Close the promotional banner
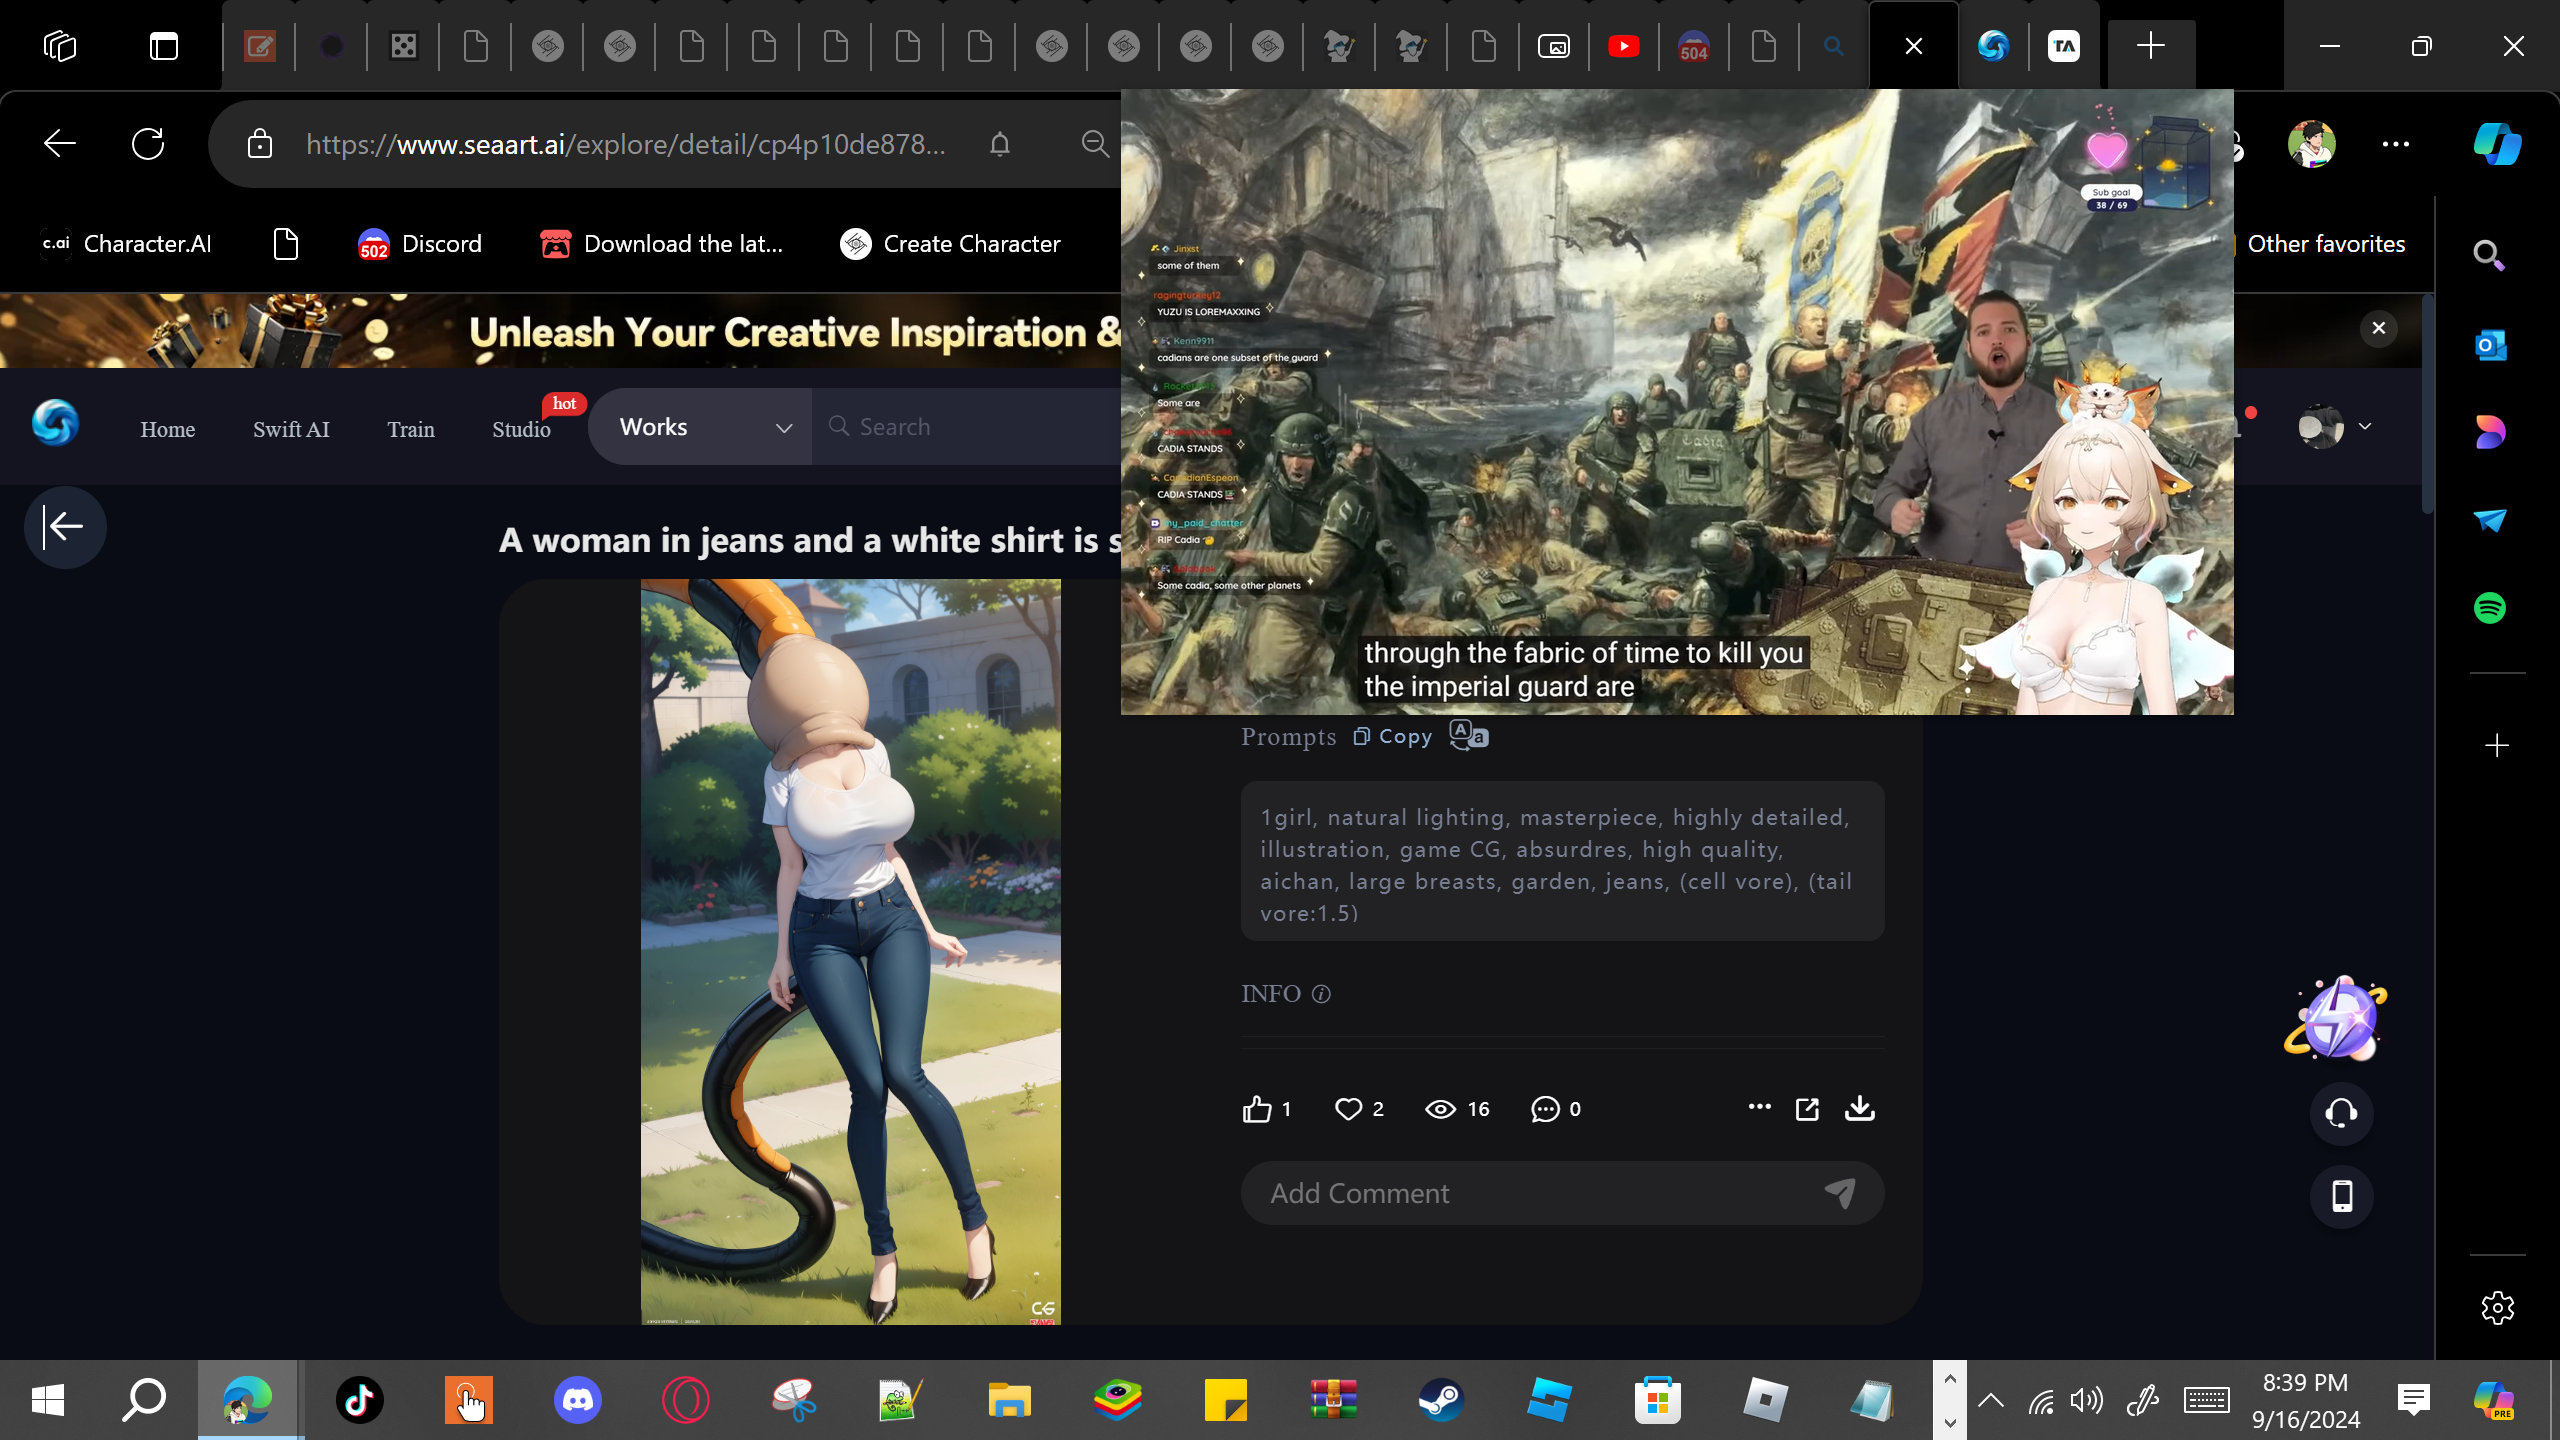The image size is (2560, 1440). [2379, 329]
